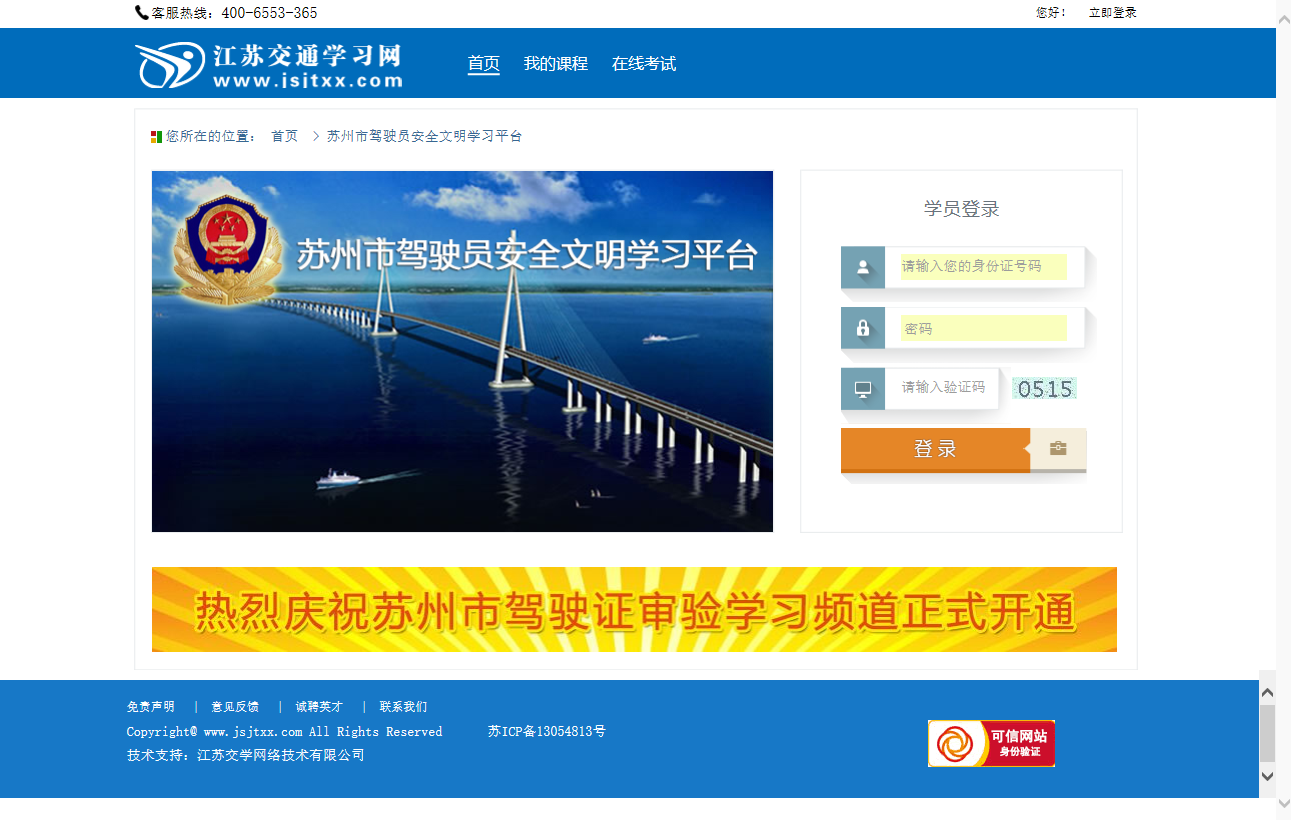Click the 首页 breadcrumb link
1291x820 pixels.
coord(285,136)
